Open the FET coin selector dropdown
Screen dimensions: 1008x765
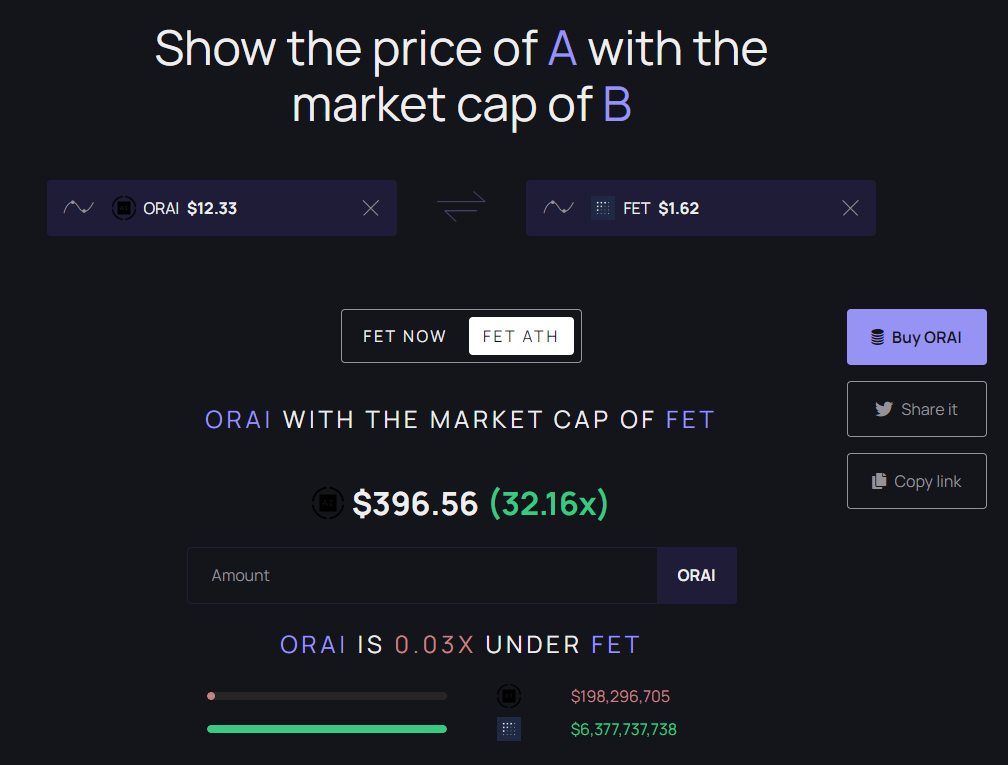(701, 208)
